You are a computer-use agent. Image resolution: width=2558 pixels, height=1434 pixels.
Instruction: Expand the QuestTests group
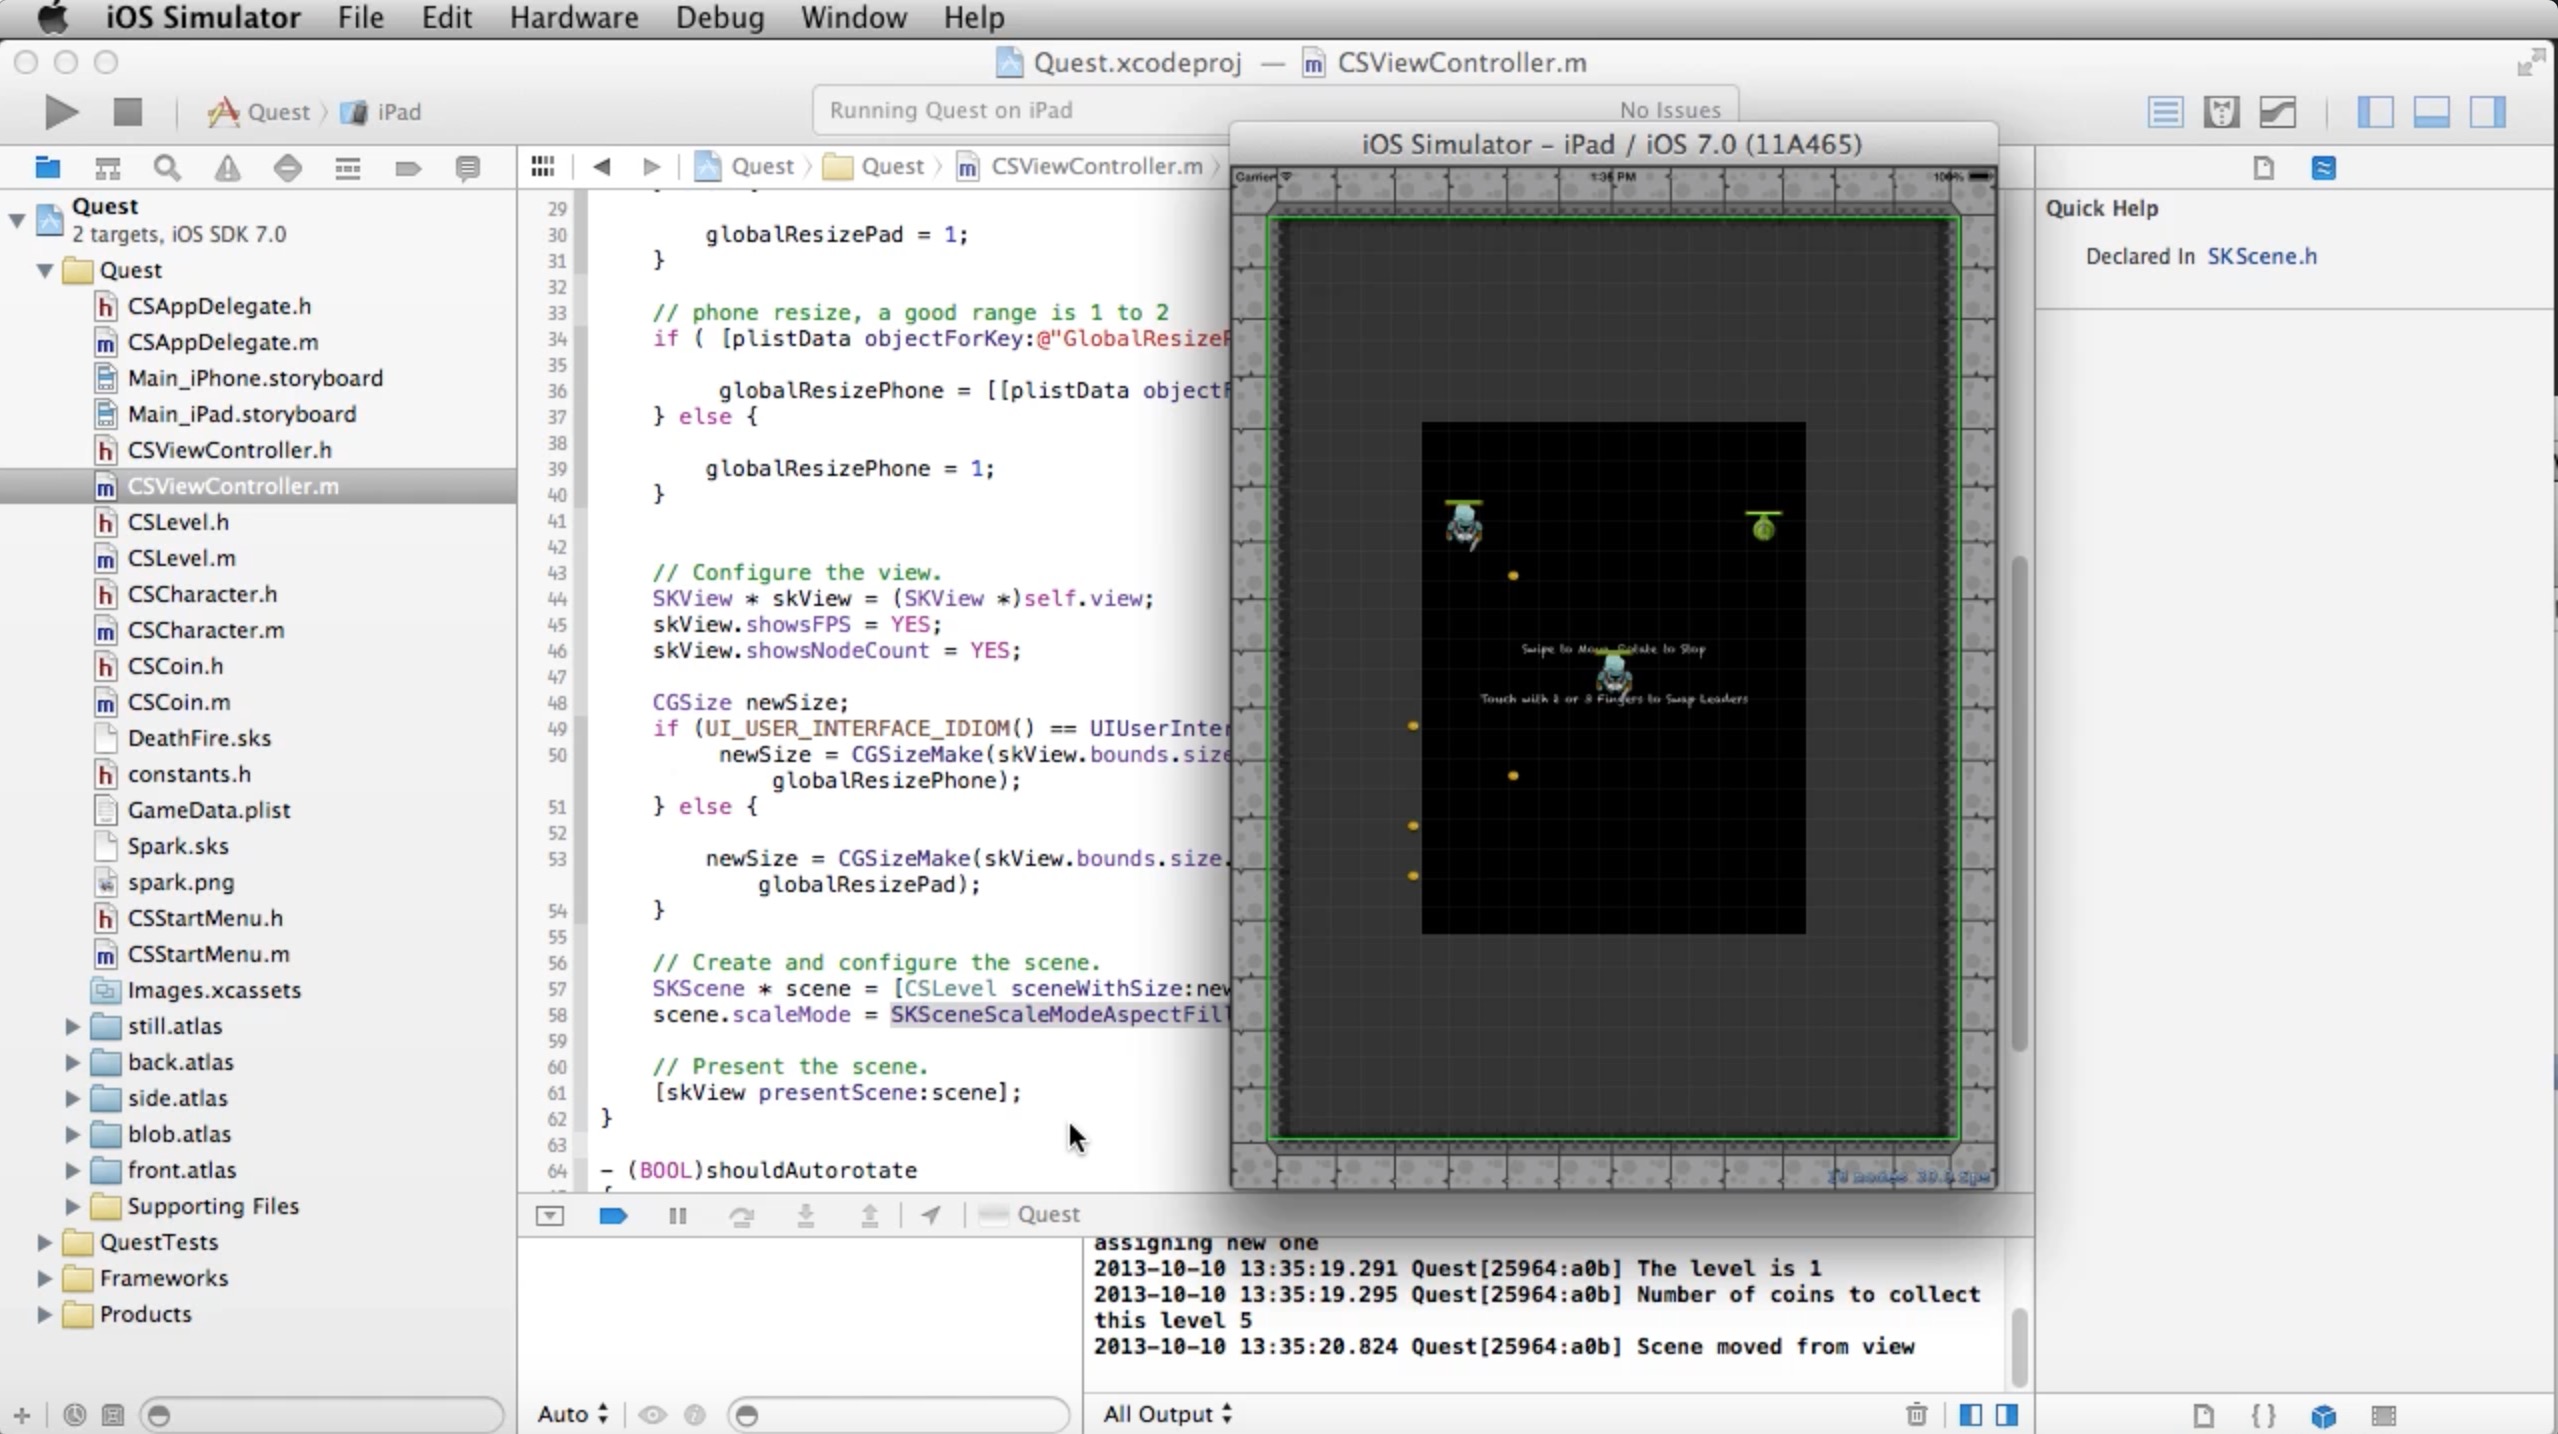coord(44,1242)
